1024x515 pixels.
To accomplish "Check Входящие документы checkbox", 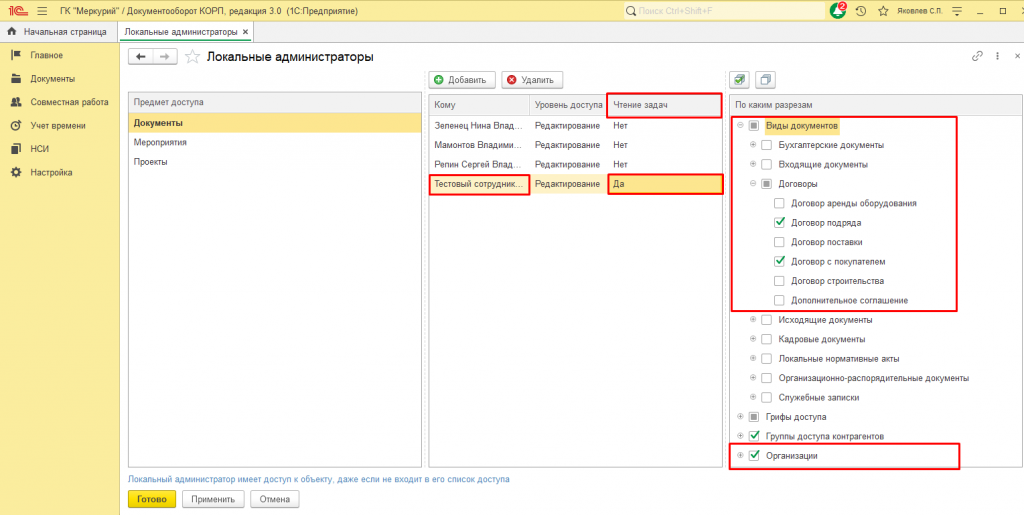I will pyautogui.click(x=767, y=164).
